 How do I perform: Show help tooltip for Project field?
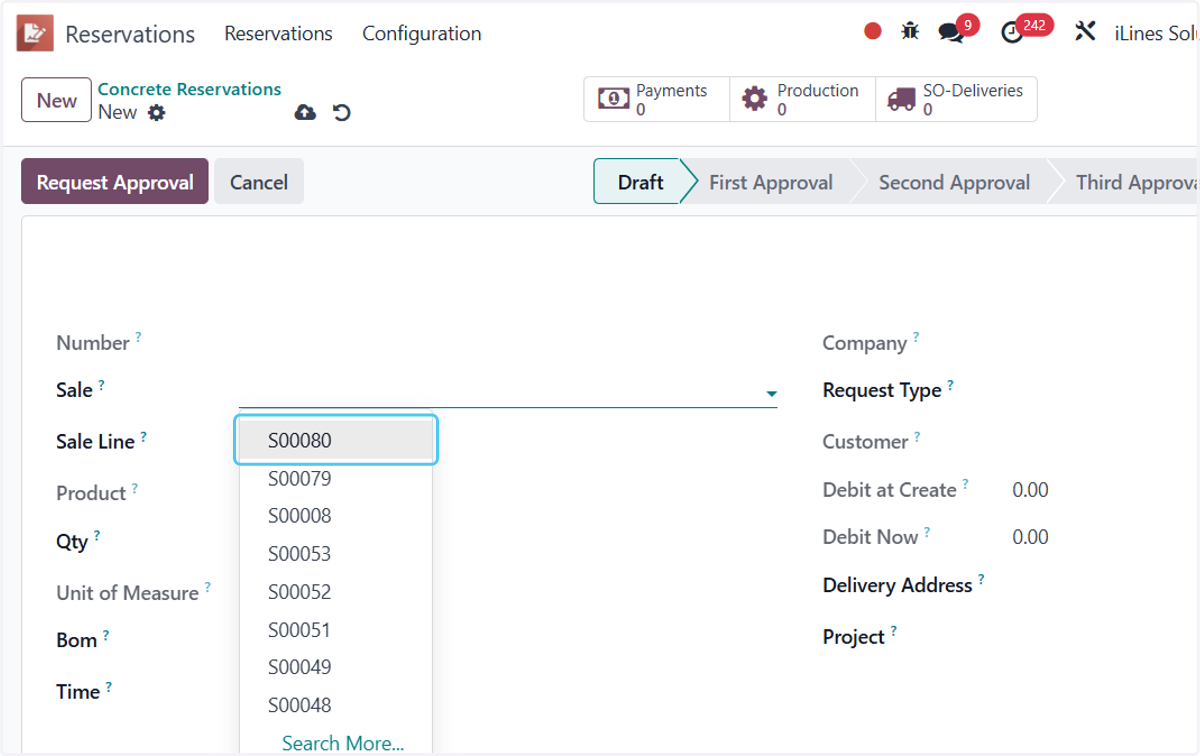tap(893, 632)
